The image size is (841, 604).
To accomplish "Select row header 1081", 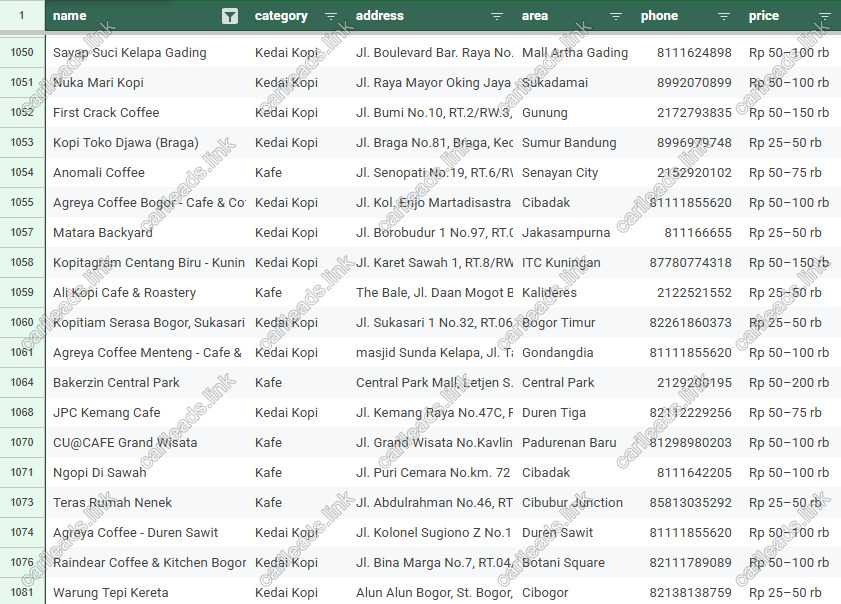I will (22, 592).
